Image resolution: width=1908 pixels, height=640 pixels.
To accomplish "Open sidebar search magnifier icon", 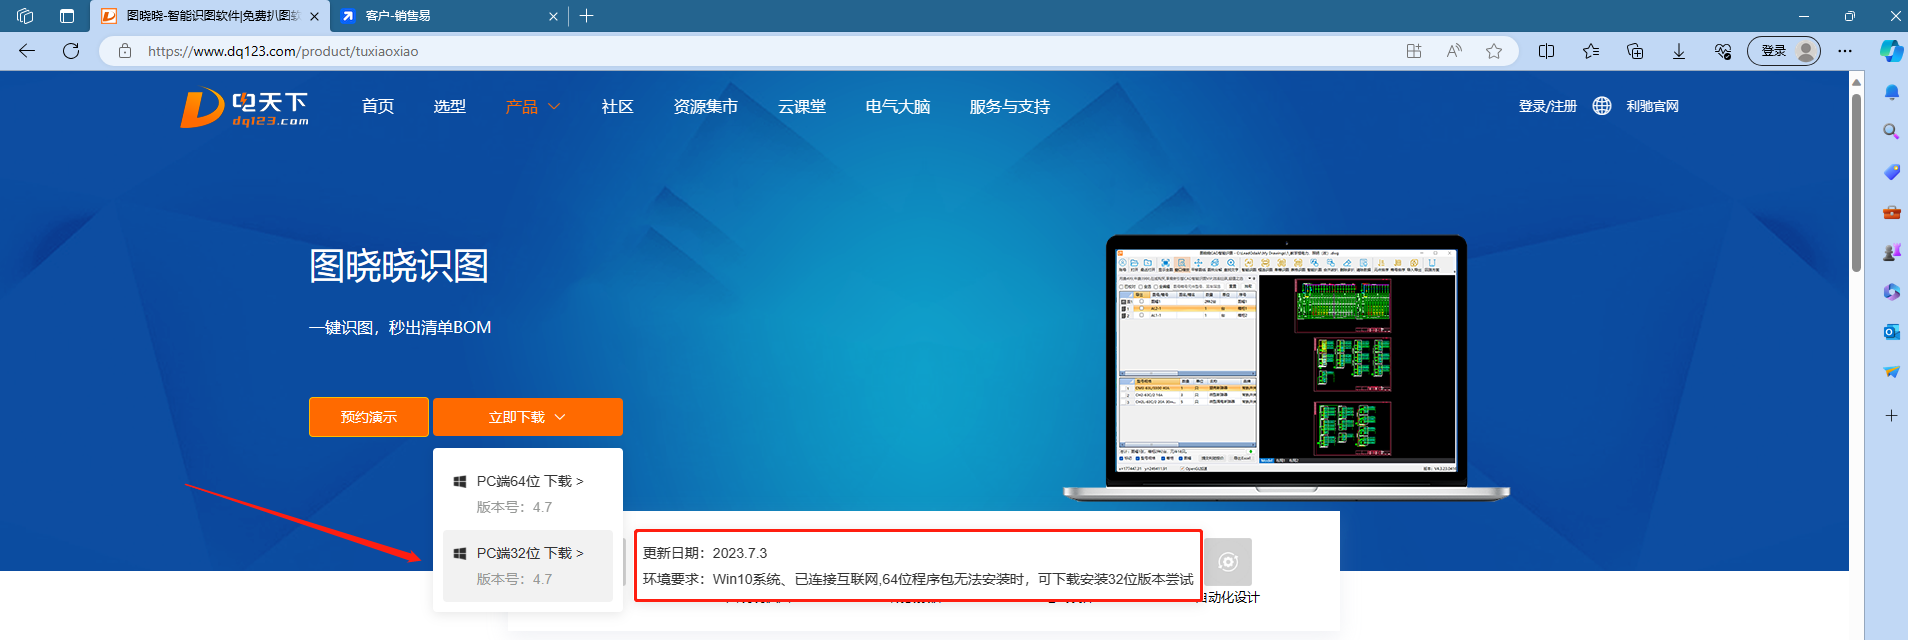I will click(x=1891, y=132).
